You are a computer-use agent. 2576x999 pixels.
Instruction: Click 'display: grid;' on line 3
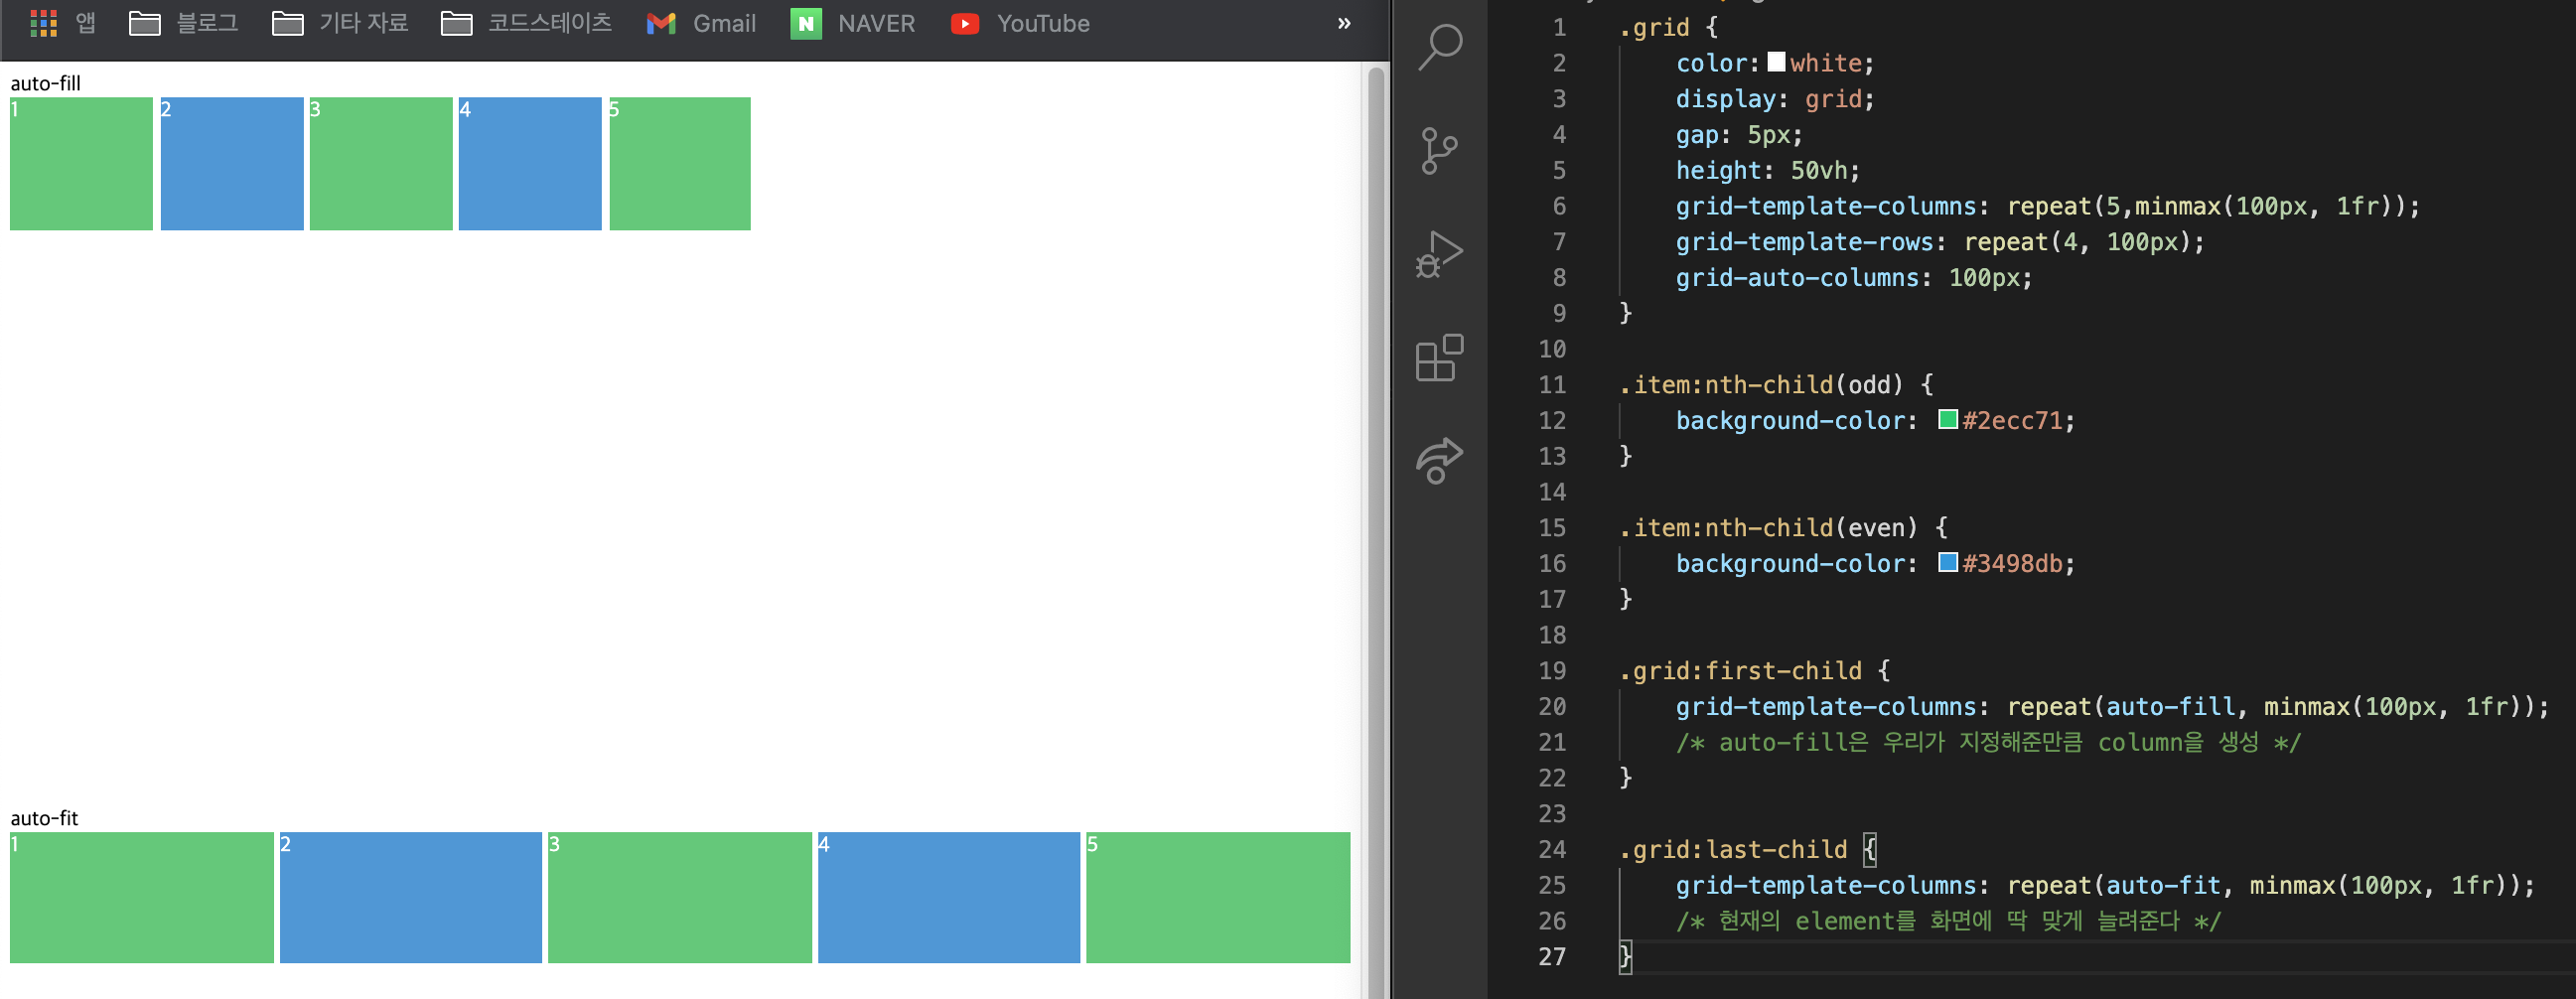pyautogui.click(x=1775, y=98)
